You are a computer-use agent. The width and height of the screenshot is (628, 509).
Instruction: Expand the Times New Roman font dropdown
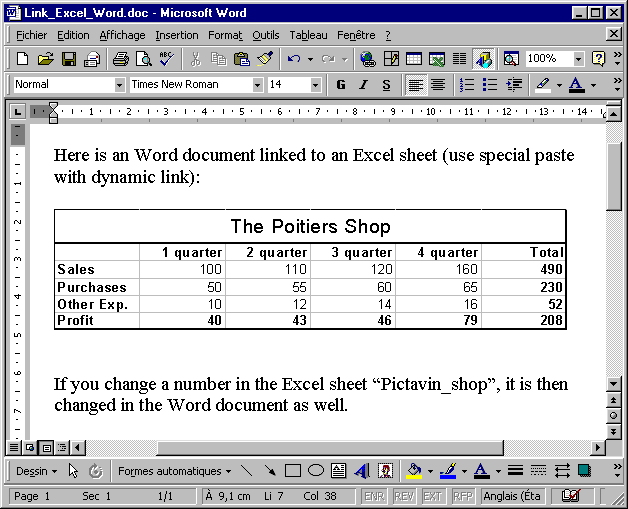pyautogui.click(x=257, y=85)
